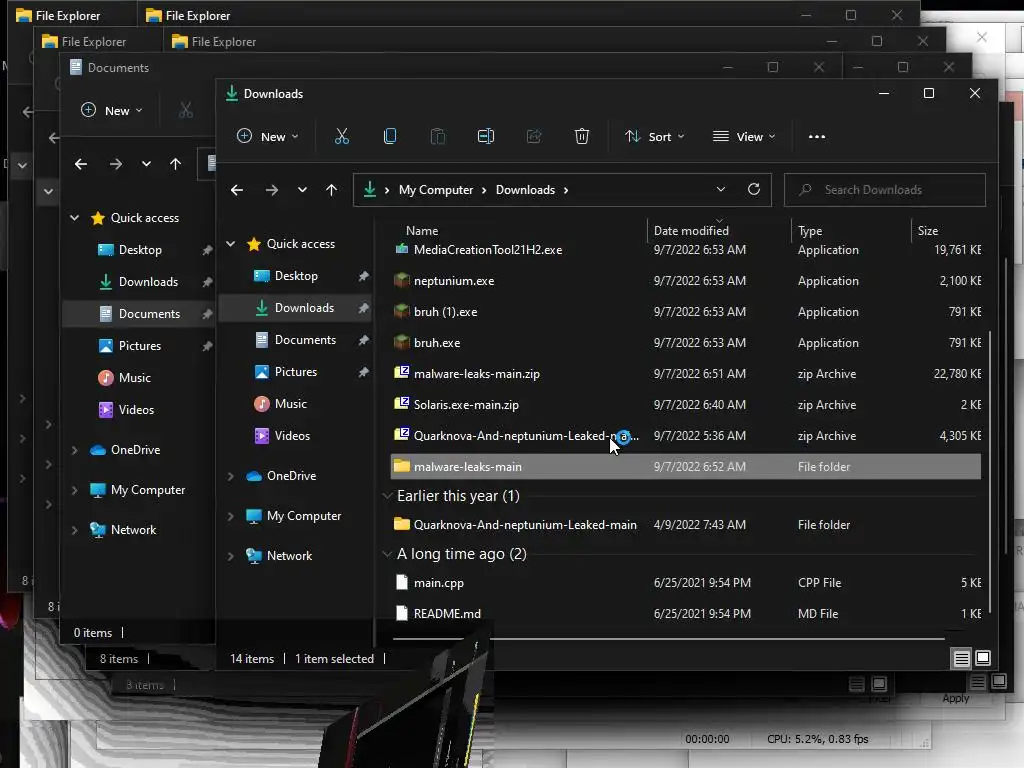Expand Network in Downloads sidebar

[231, 556]
